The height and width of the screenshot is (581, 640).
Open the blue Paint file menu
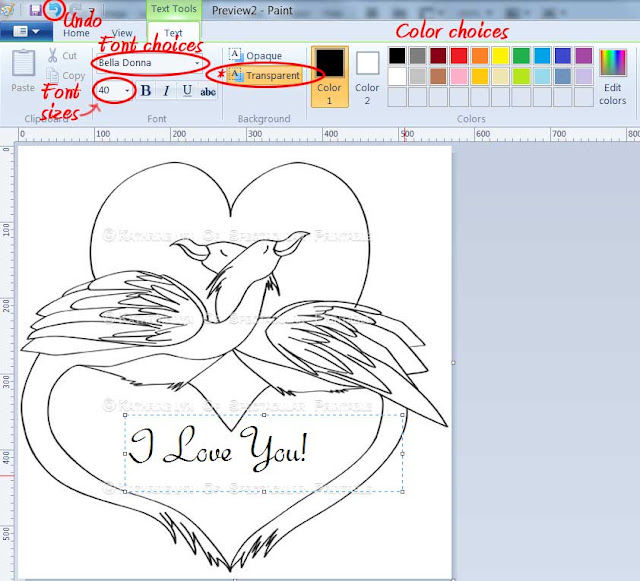click(26, 31)
